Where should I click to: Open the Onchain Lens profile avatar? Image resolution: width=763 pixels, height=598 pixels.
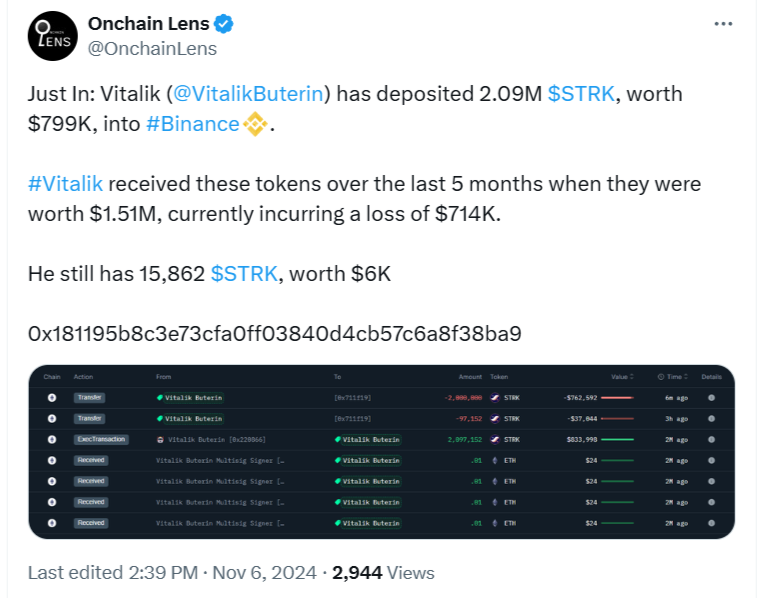[x=51, y=36]
